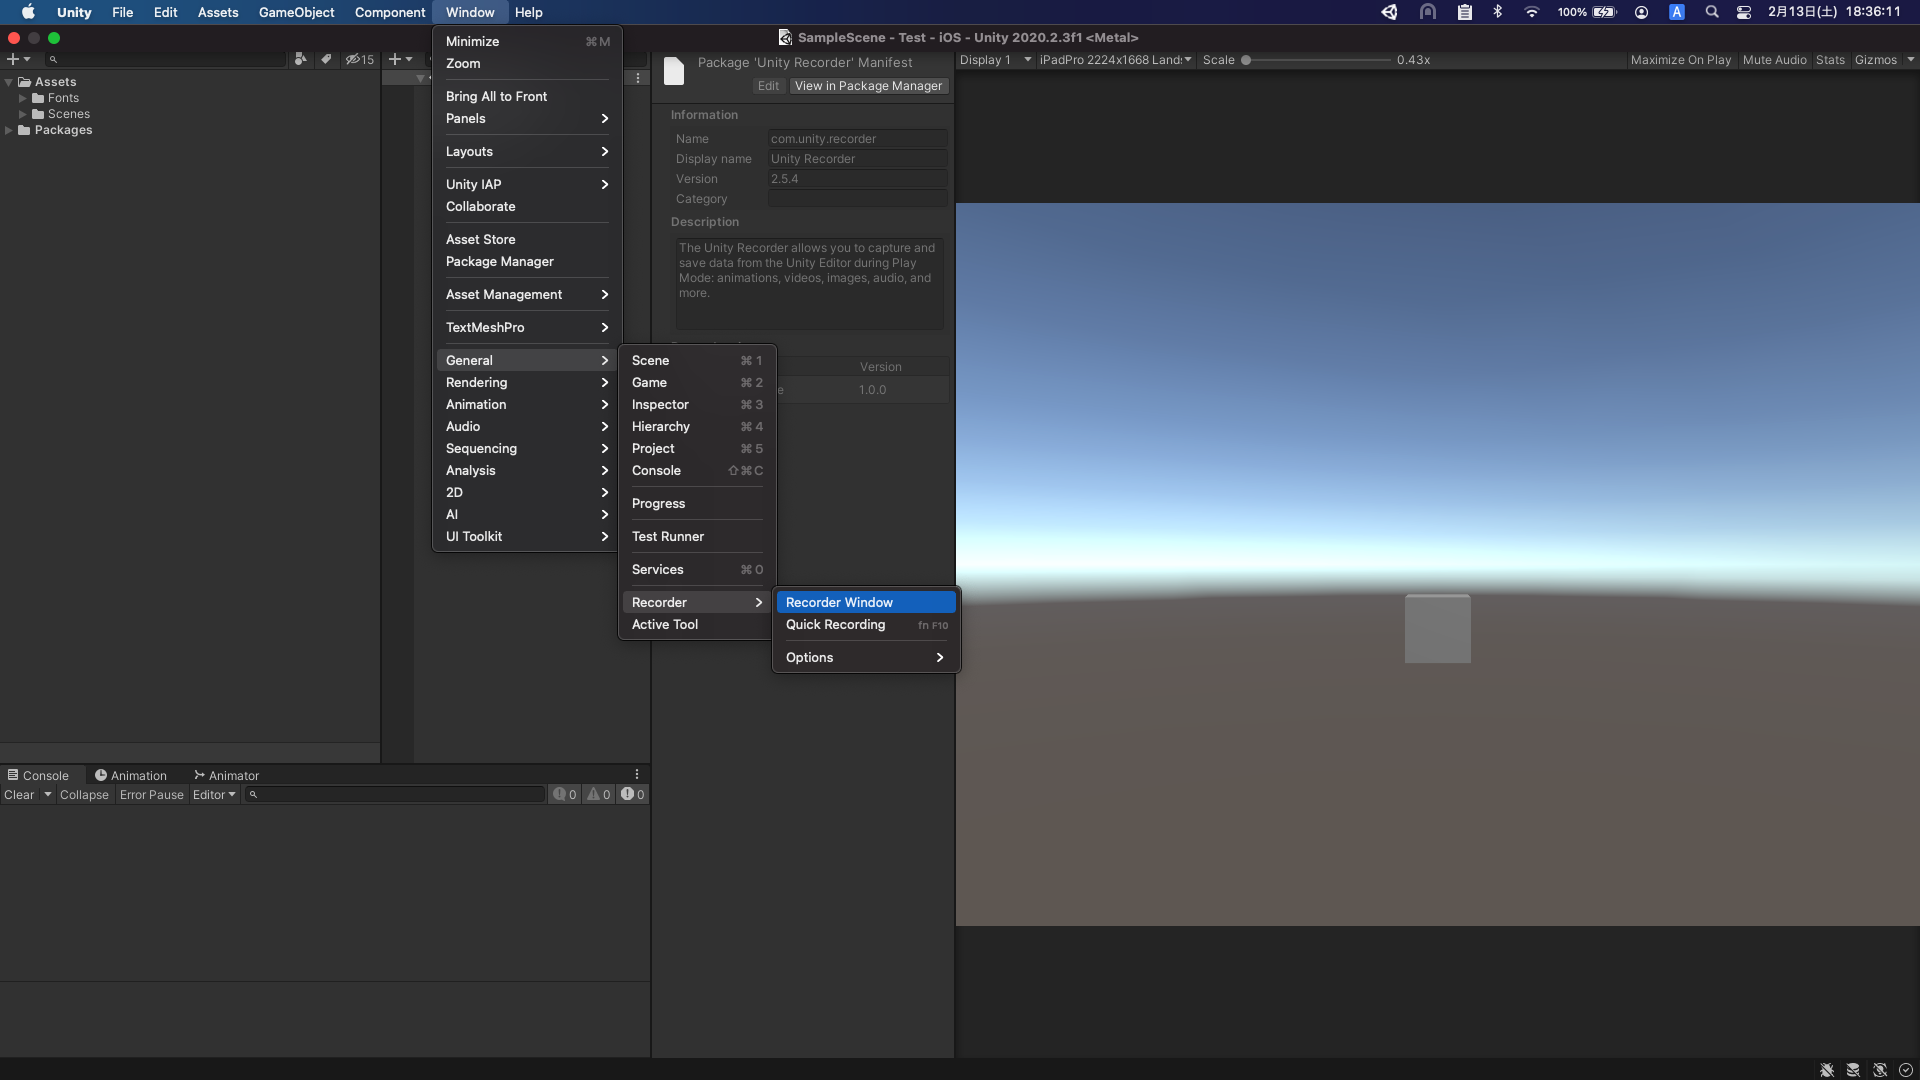Viewport: 1920px width, 1080px height.
Task: Click the checkmark progress icon in status bar
Action: tap(1905, 1069)
